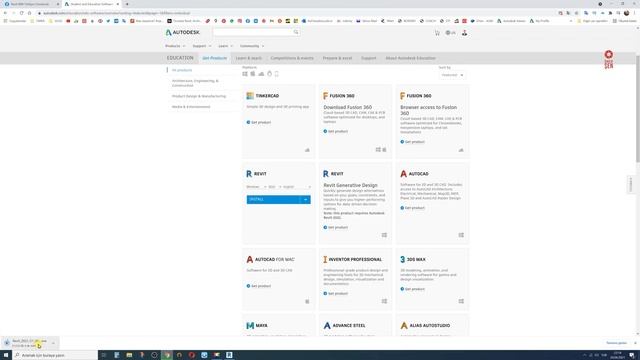Click the EDUCATION heading link
Viewport: 640px width, 360px height.
180,58
